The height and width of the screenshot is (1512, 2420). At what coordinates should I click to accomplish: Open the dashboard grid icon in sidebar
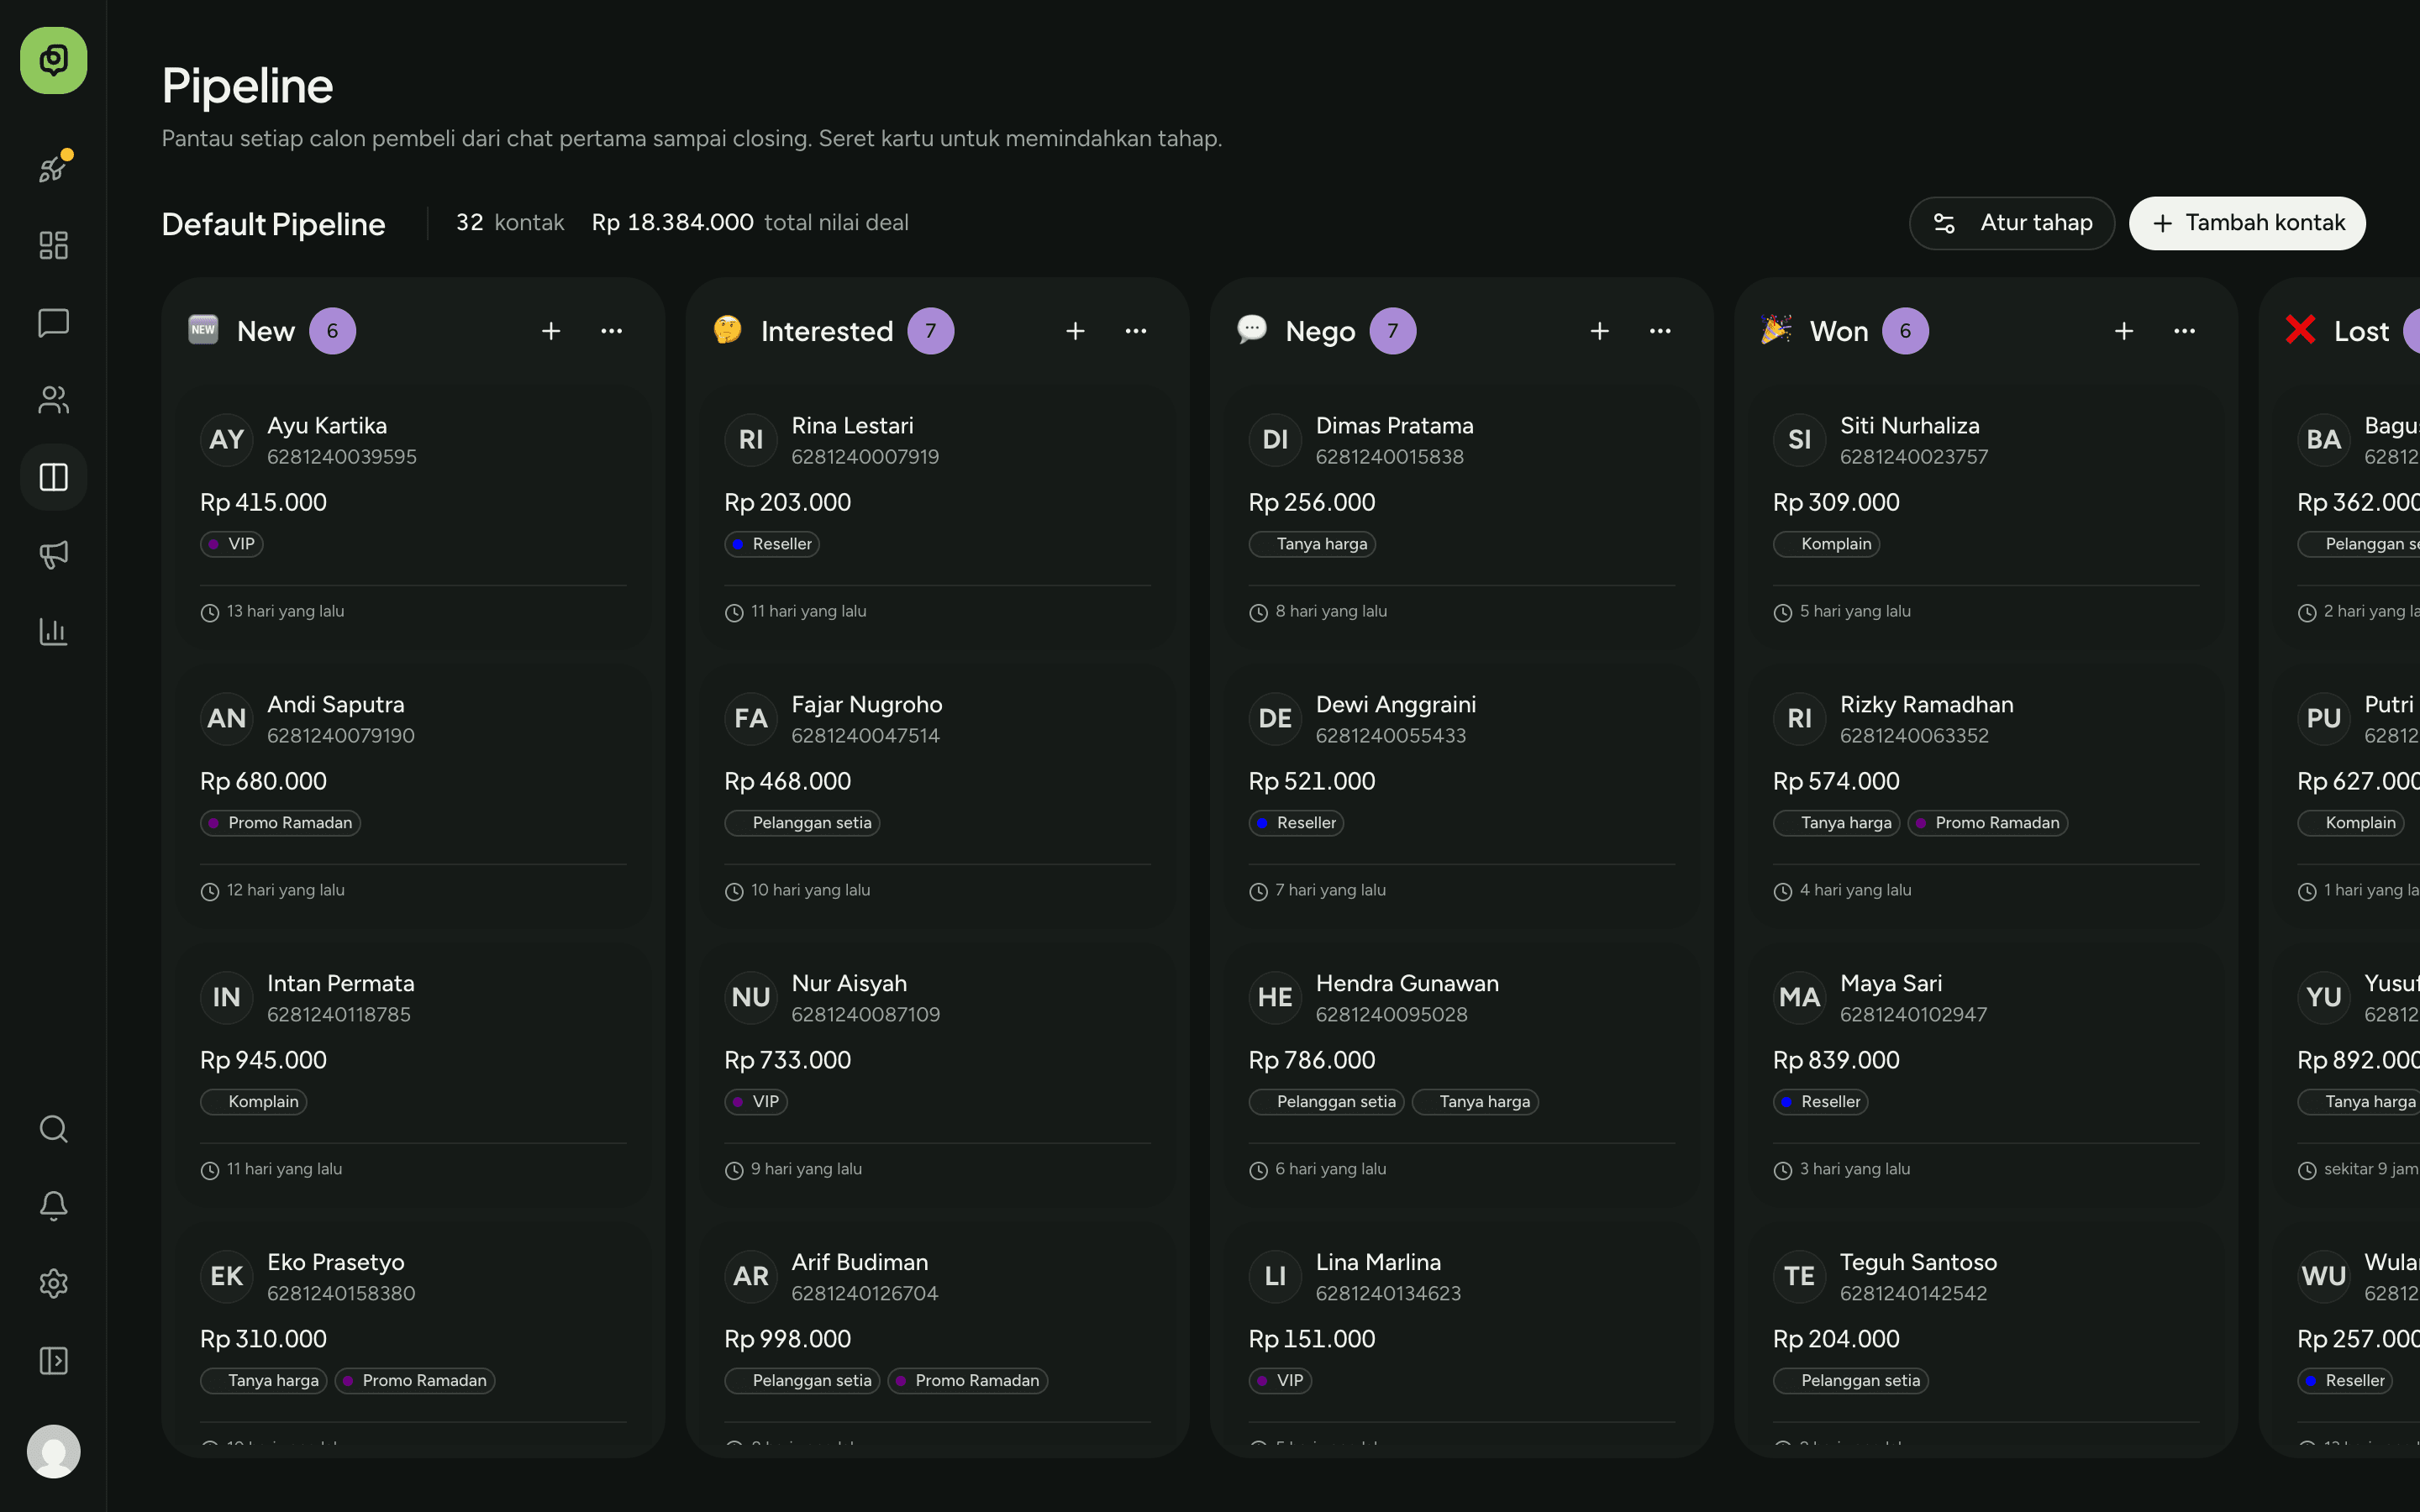53,245
